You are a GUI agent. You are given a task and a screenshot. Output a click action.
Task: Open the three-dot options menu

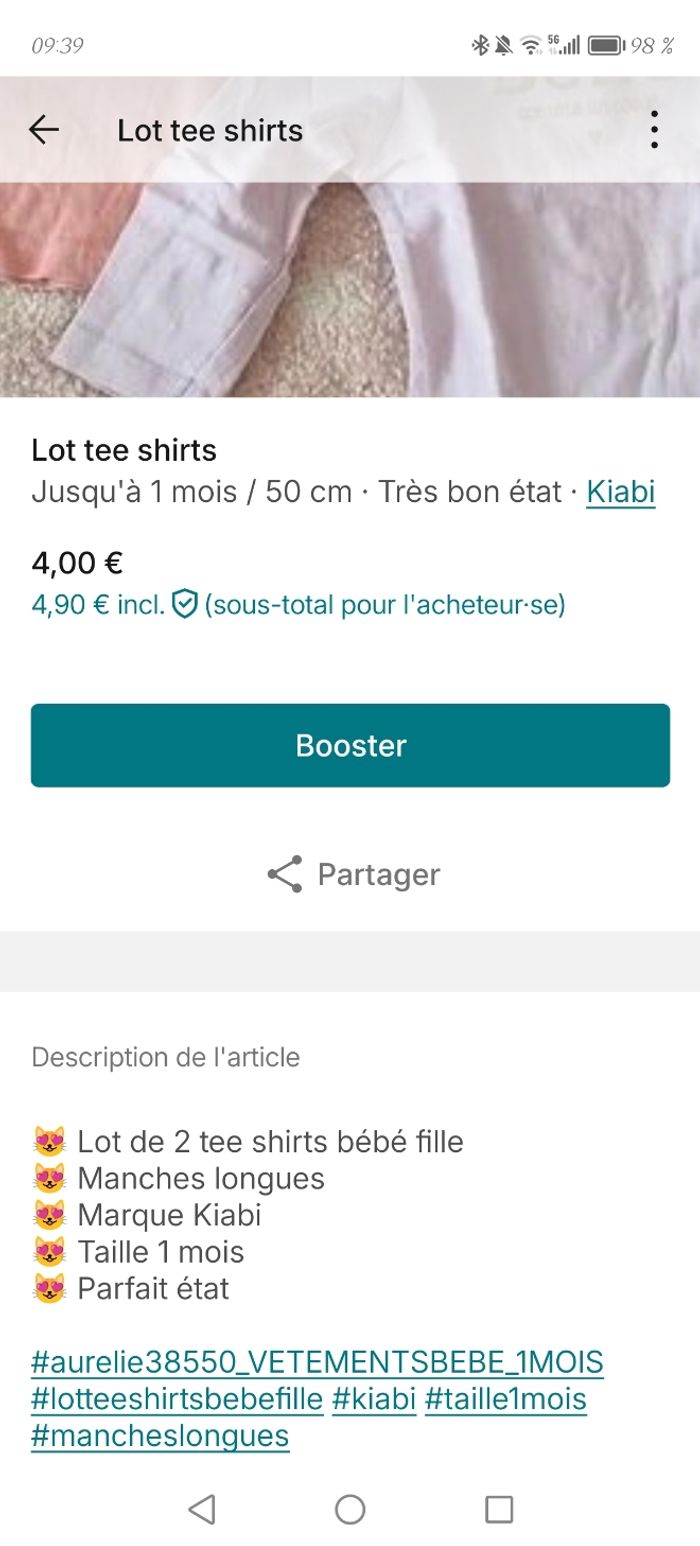point(655,129)
